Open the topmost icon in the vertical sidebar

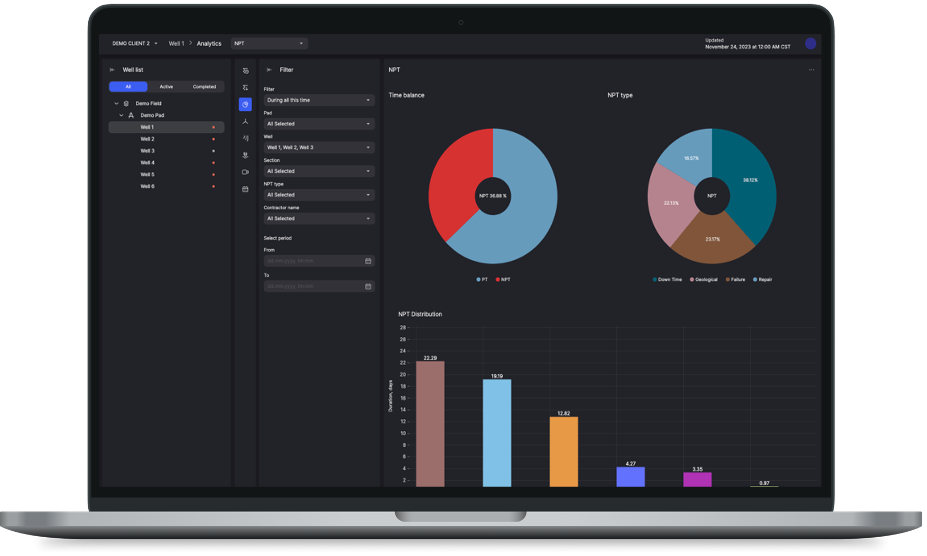click(x=245, y=71)
